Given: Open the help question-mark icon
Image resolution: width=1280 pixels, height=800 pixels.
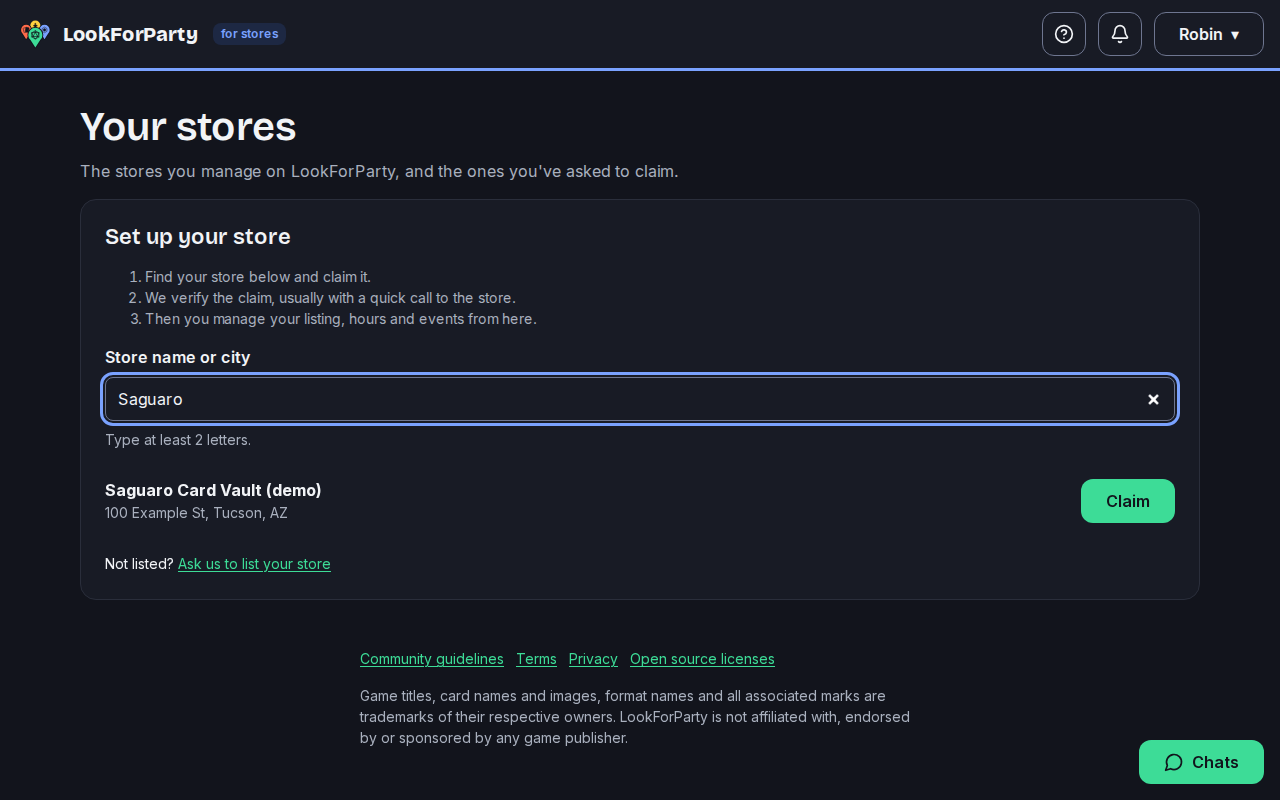Looking at the screenshot, I should pos(1064,34).
